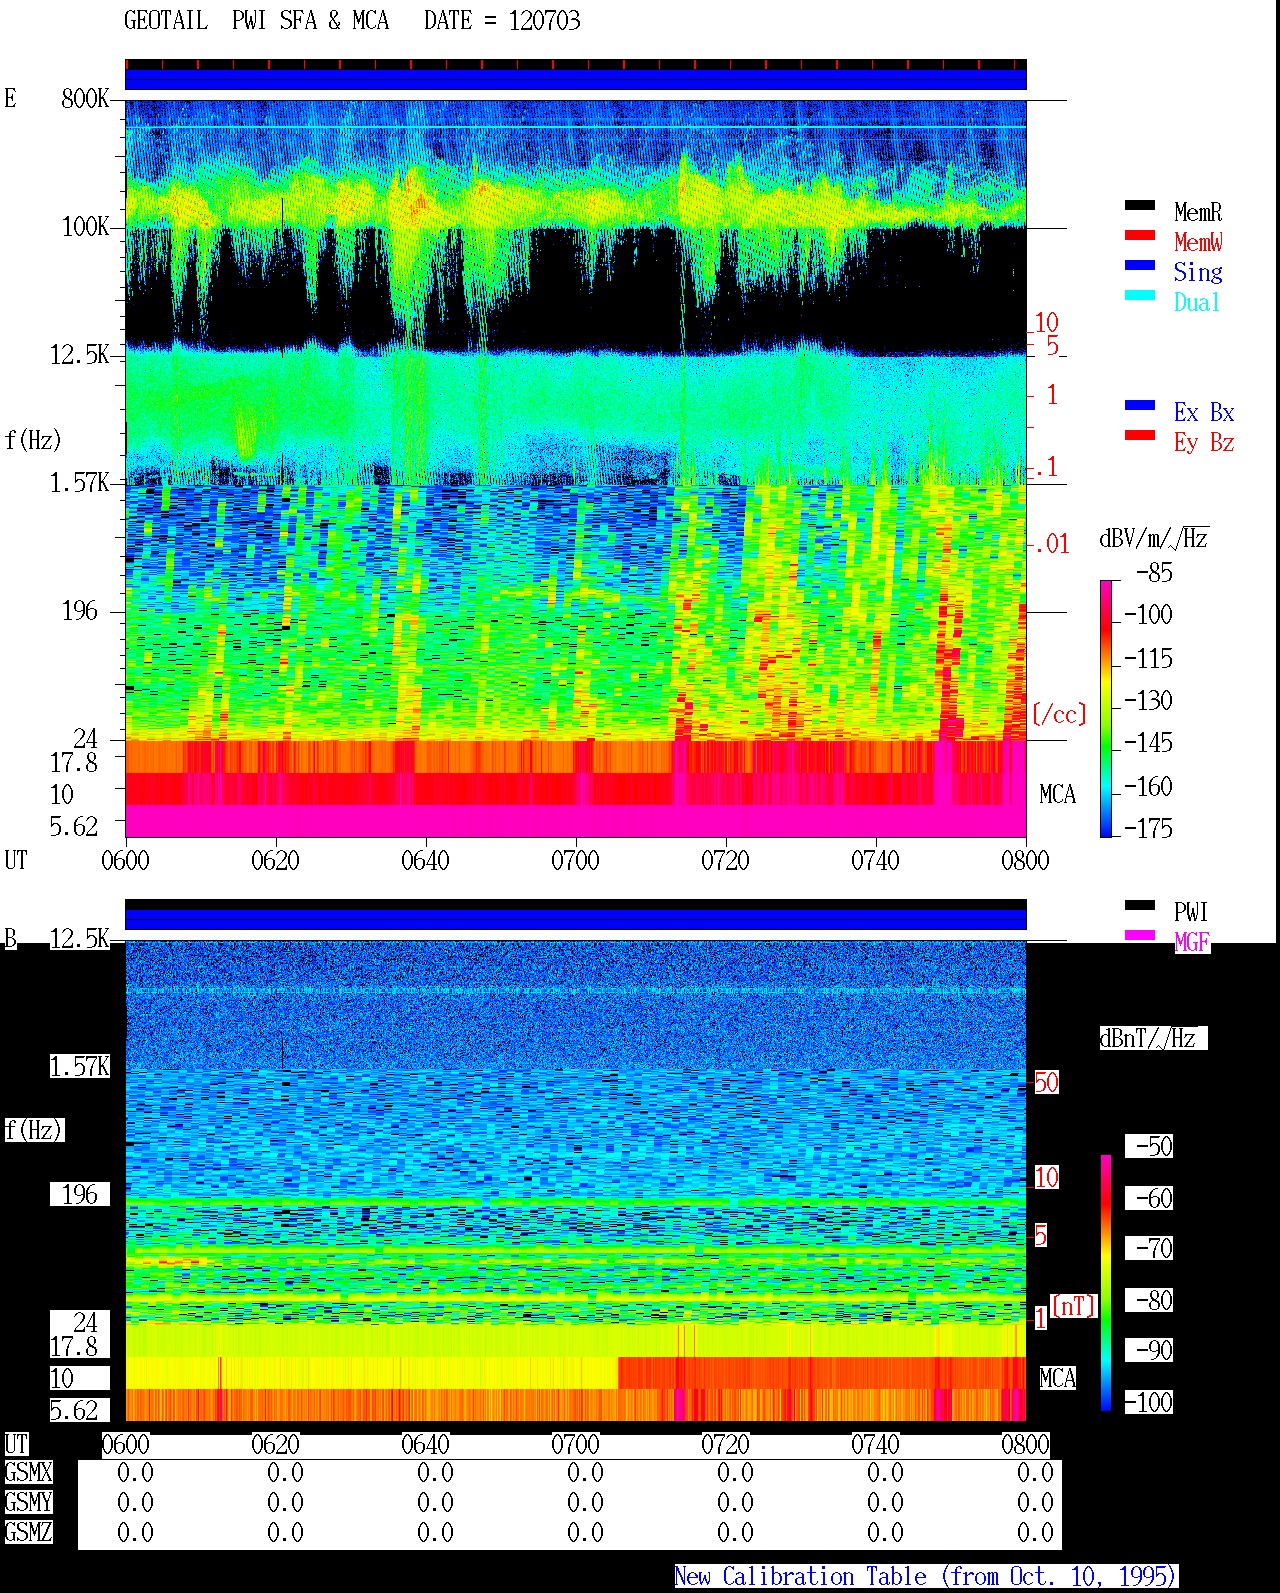Viewport: 1280px width, 1593px height.
Task: Click the -100 magnetic scale value
Action: (1148, 1402)
